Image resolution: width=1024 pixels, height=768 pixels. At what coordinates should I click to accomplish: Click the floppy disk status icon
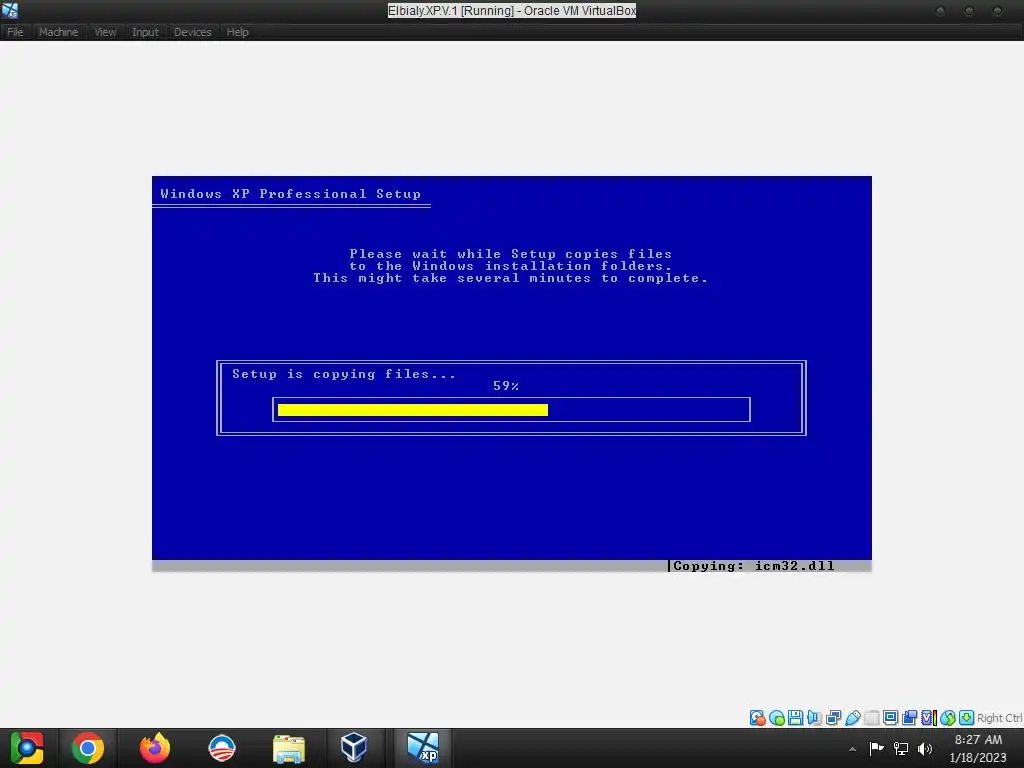point(795,718)
